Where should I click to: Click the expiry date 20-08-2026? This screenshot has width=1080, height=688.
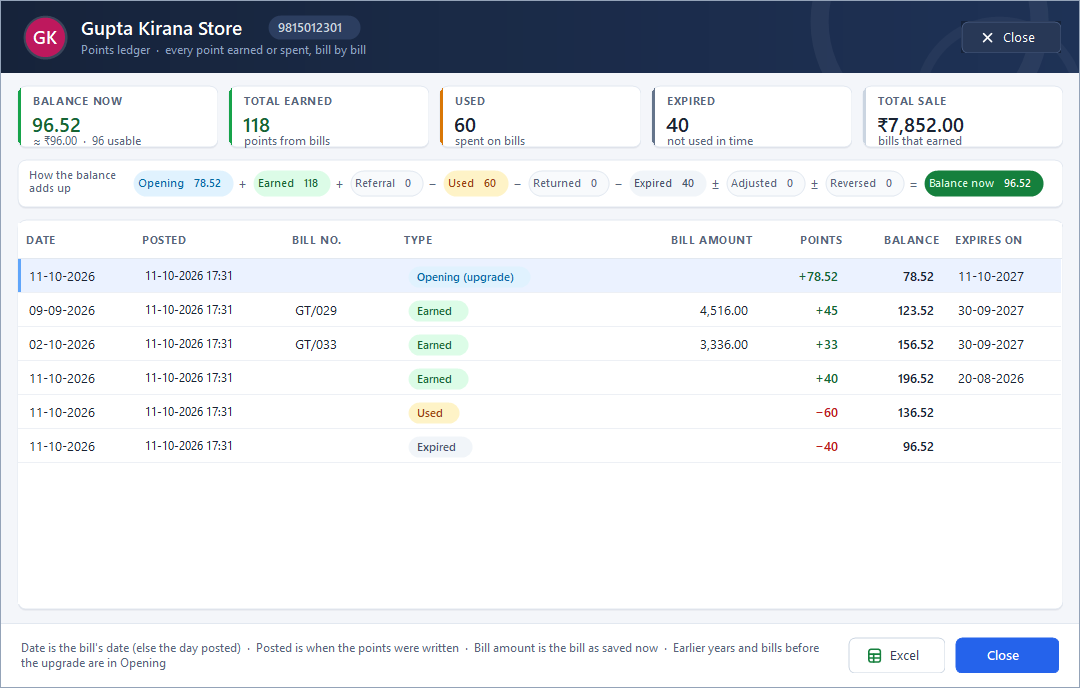990,379
